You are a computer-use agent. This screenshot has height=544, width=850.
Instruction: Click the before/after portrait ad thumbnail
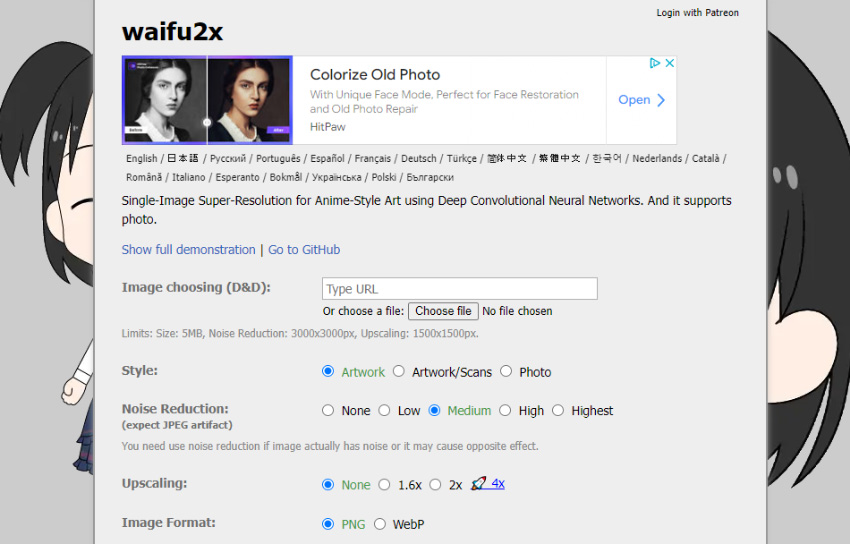click(x=207, y=100)
